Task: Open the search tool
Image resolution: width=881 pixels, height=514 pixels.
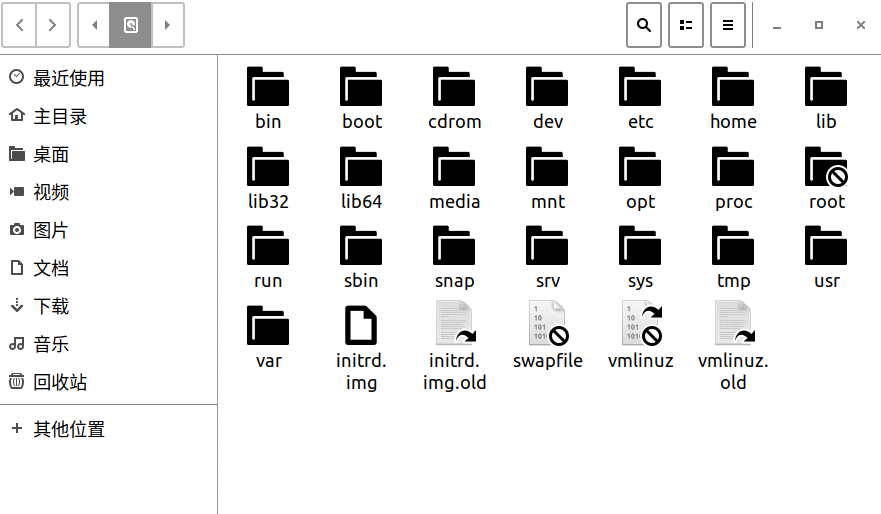Action: [644, 25]
